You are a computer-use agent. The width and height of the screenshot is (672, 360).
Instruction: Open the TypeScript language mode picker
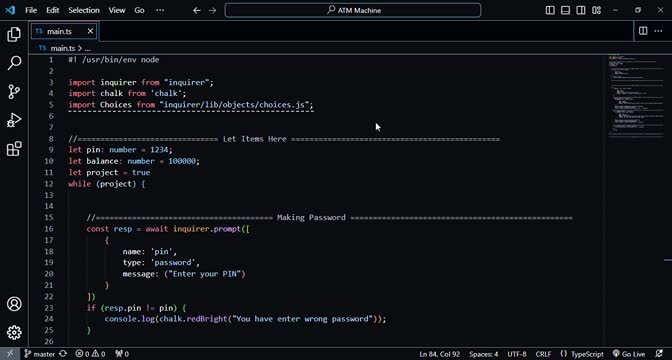(x=582, y=354)
